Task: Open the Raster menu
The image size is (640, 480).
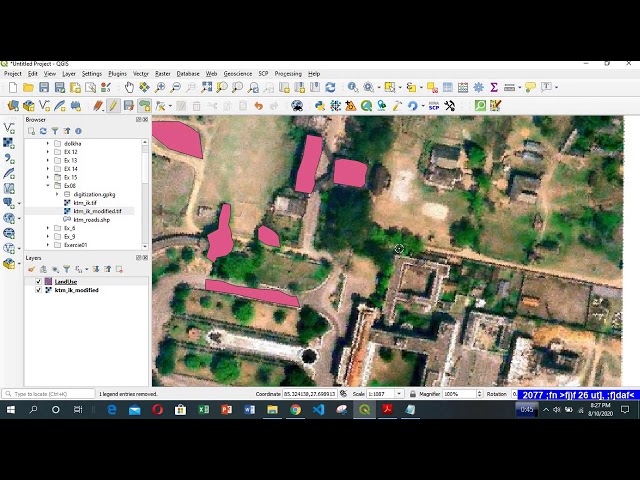Action: coord(162,74)
